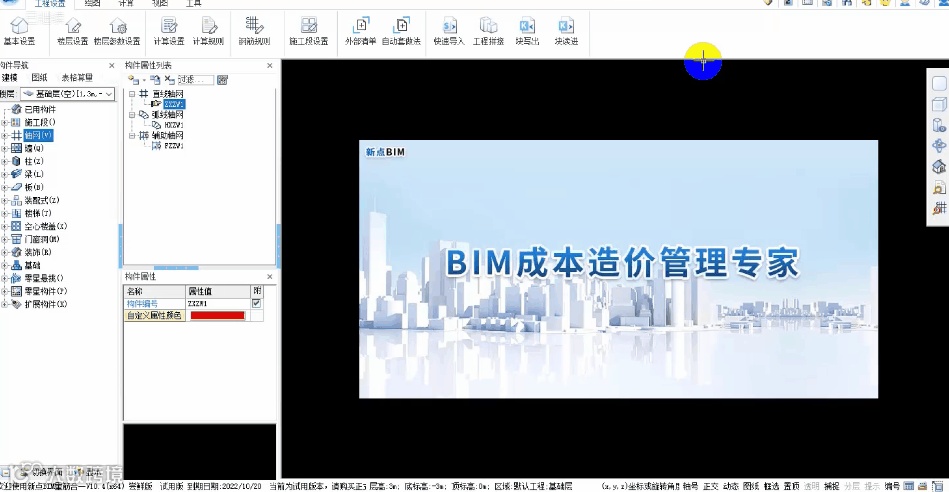Select the FZZW1 auxiliary grid item
The height and width of the screenshot is (492, 949).
tap(174, 146)
